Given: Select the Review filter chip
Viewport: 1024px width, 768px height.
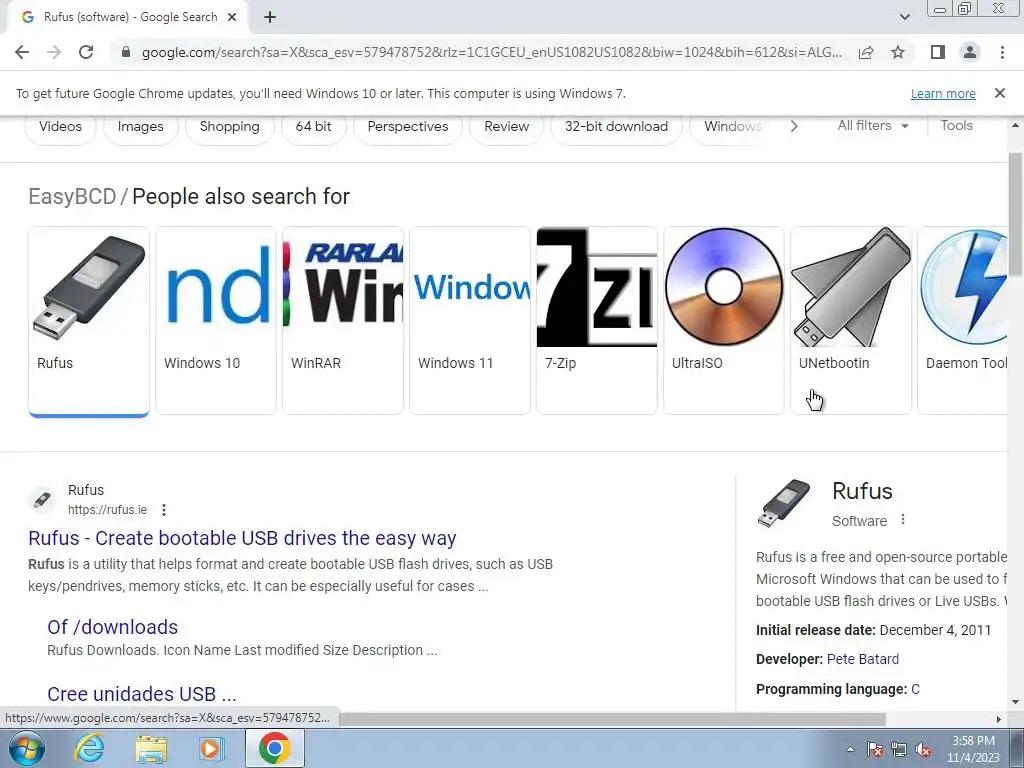Looking at the screenshot, I should pyautogui.click(x=506, y=127).
